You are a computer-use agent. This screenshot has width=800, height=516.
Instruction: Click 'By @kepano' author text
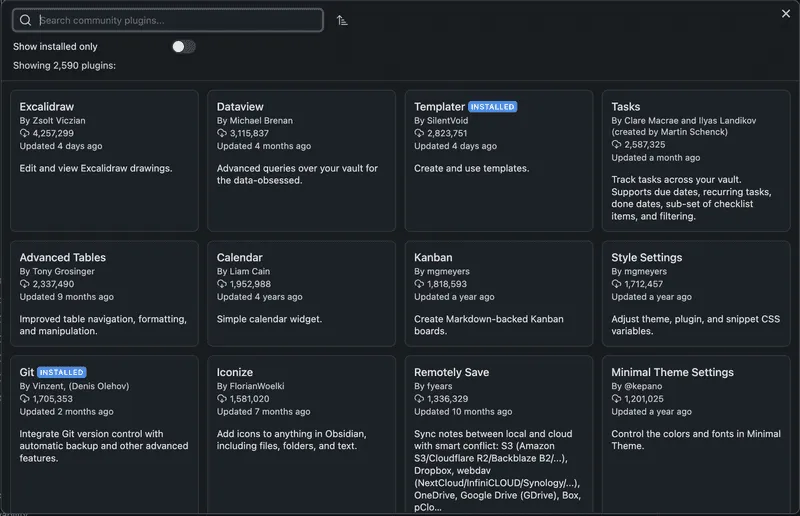(637, 386)
